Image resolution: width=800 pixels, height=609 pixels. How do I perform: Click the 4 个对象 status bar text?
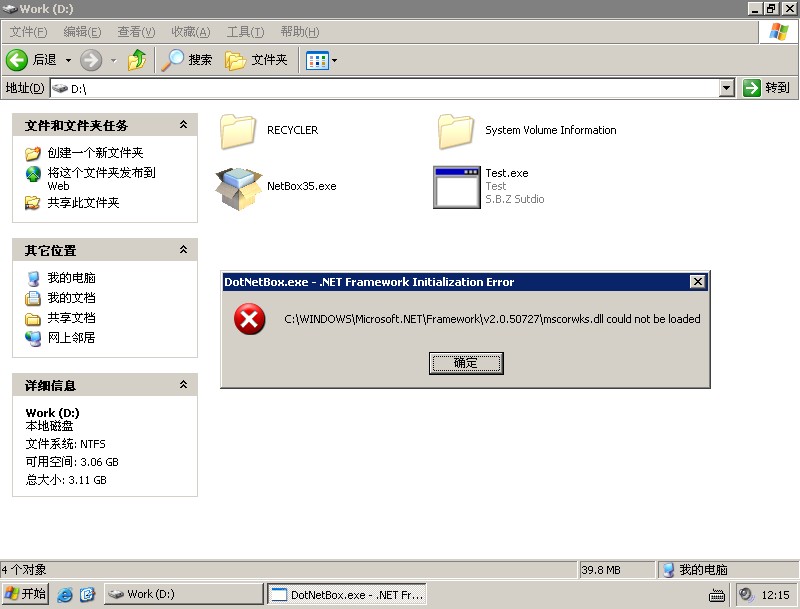click(23, 569)
